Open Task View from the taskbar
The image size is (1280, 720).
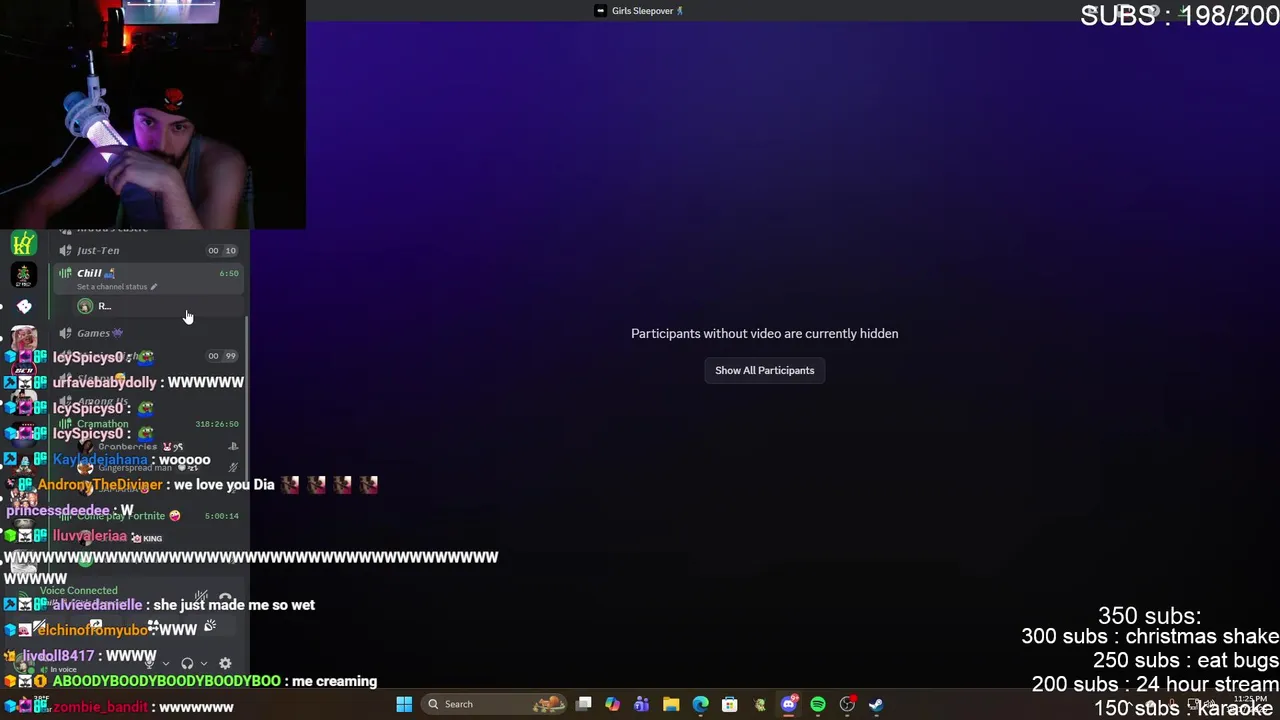tap(584, 704)
